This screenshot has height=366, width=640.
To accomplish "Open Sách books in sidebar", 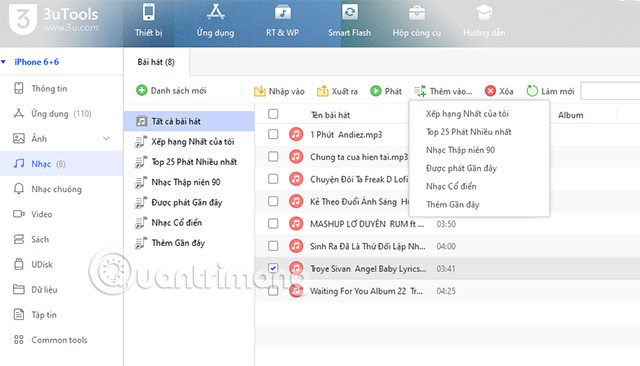I will (x=61, y=240).
